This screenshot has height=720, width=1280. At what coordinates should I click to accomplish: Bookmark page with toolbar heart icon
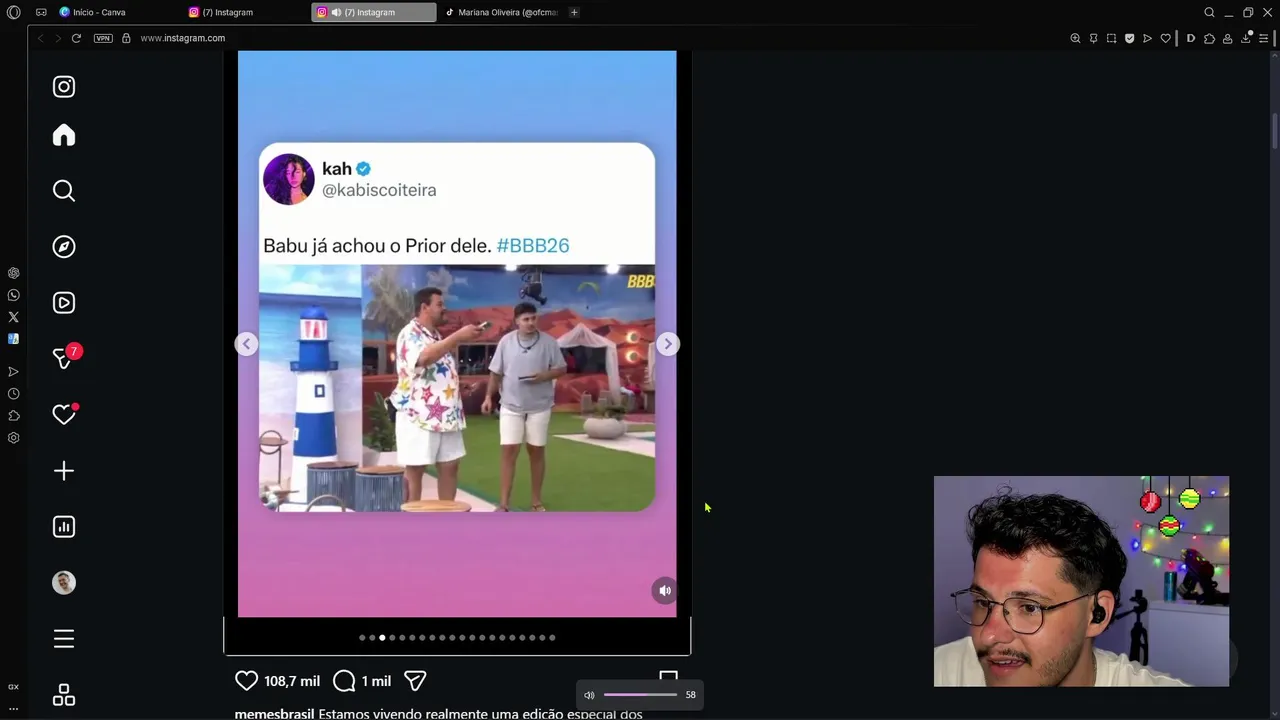coord(1165,38)
